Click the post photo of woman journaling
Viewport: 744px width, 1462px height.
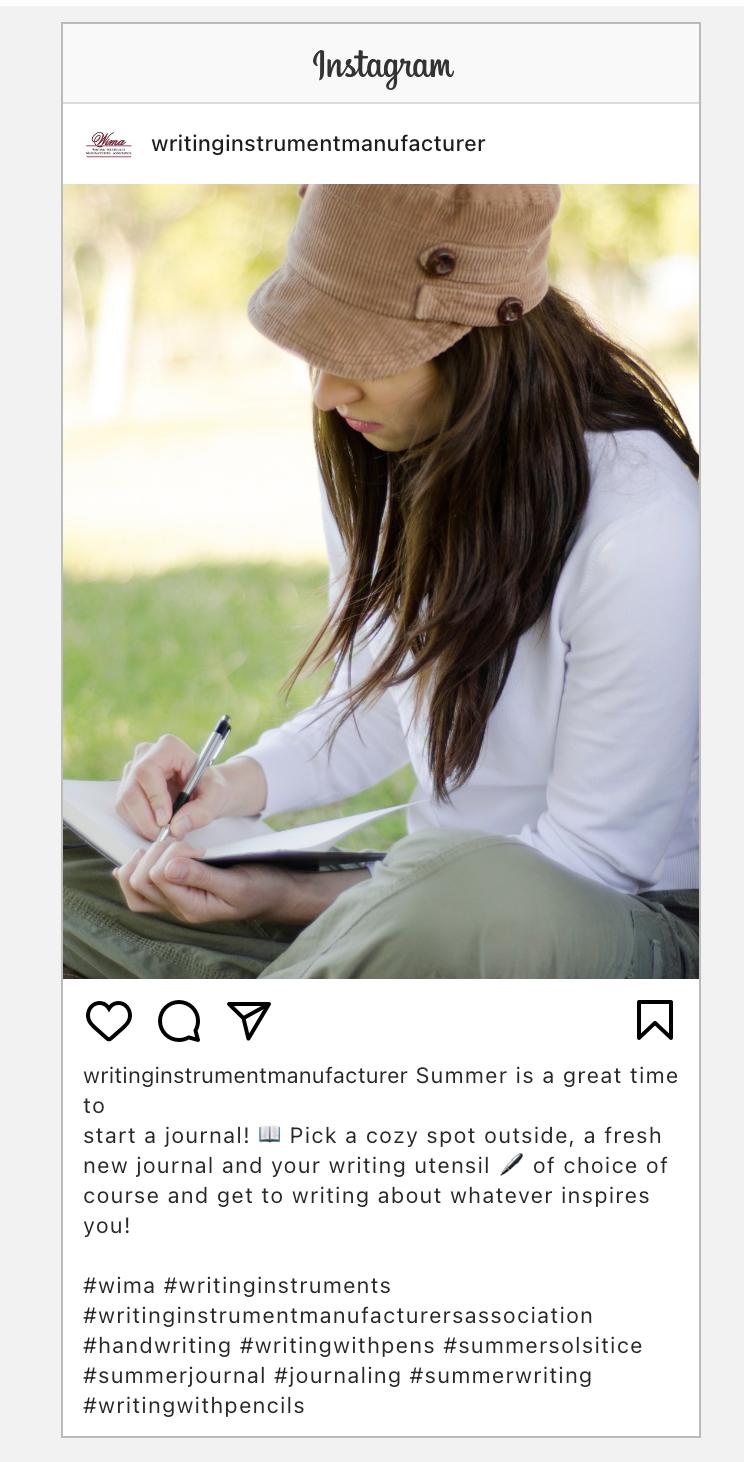tap(381, 581)
